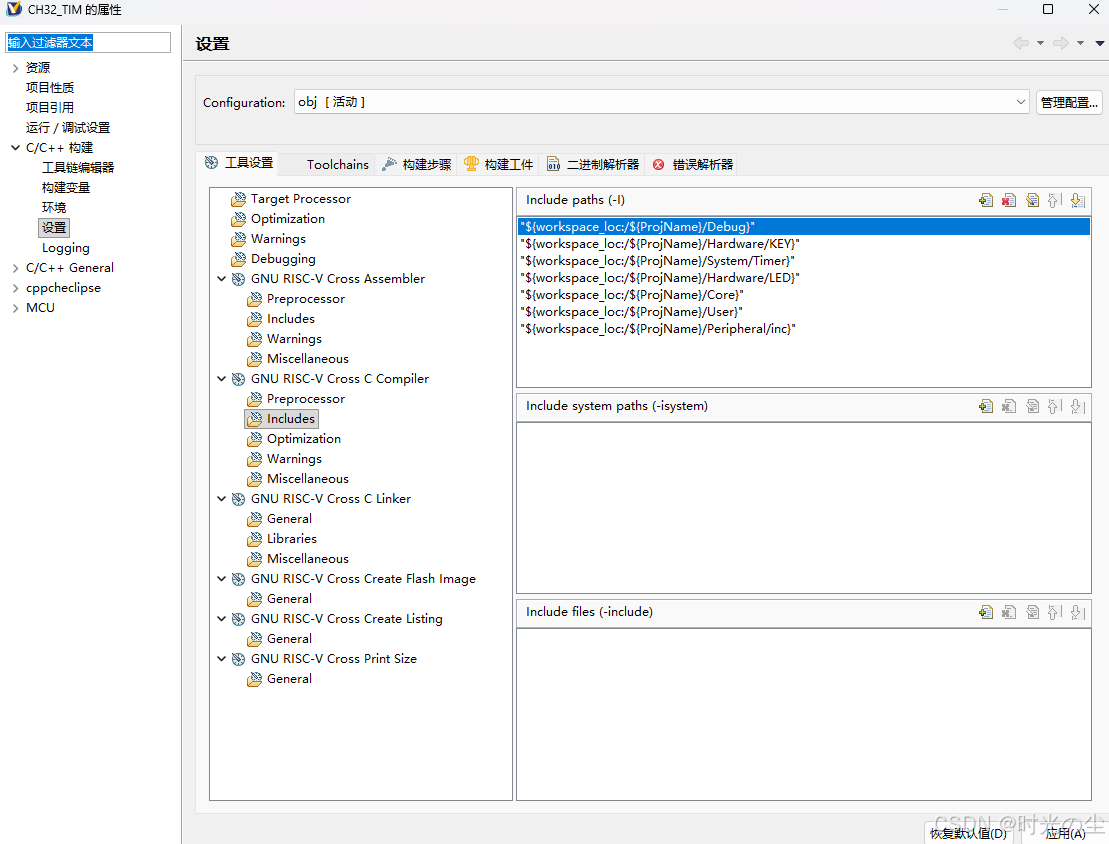Viewport: 1109px width, 844px height.
Task: Click Print Size tool icon
Action: (238, 659)
